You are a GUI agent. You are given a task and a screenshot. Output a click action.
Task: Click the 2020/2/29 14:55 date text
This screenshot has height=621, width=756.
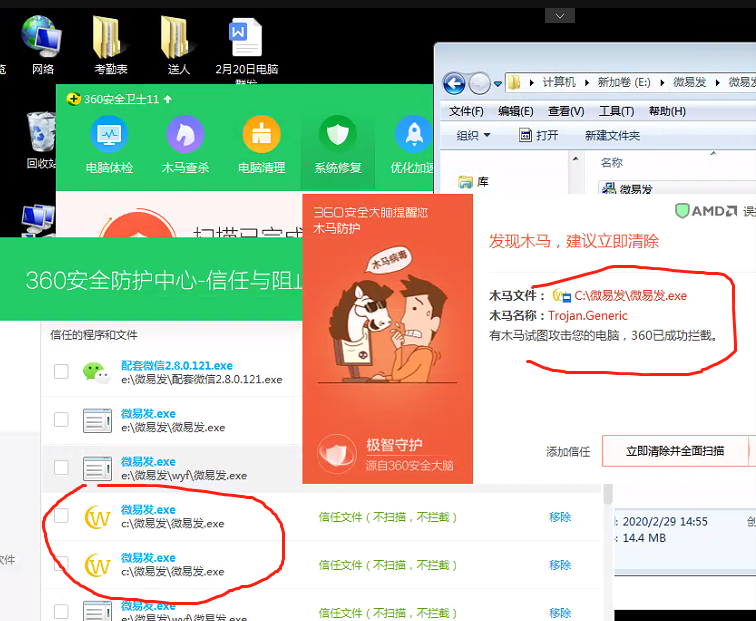click(665, 522)
